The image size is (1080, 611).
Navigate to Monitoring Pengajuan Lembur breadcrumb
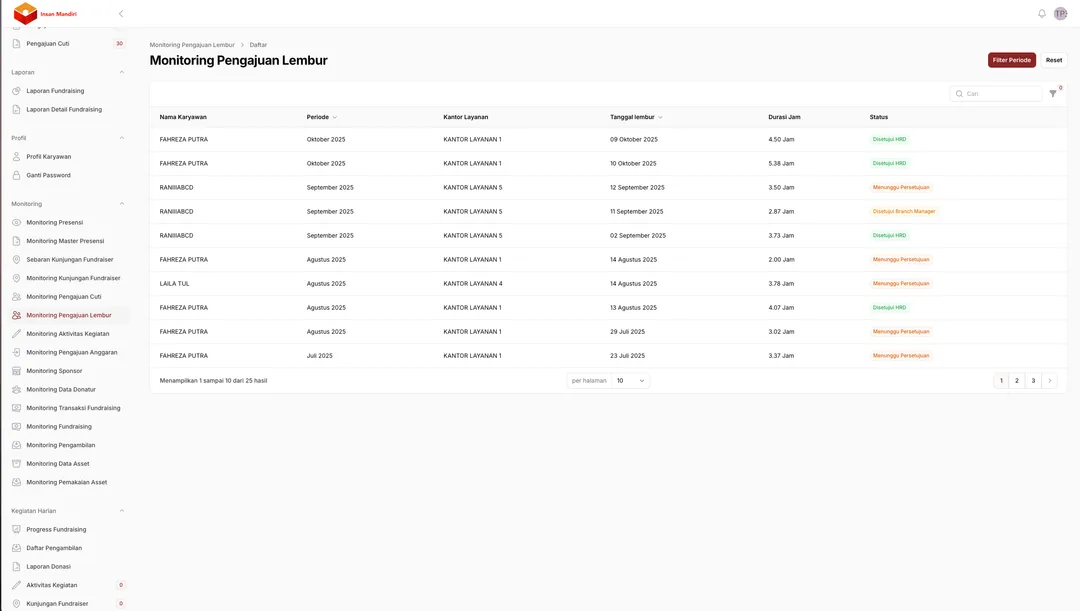(191, 43)
